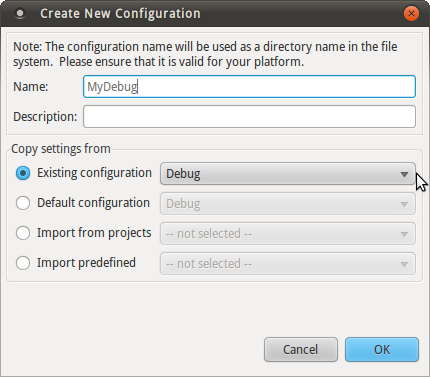Expand the Default configuration Debug combo box

tap(288, 204)
